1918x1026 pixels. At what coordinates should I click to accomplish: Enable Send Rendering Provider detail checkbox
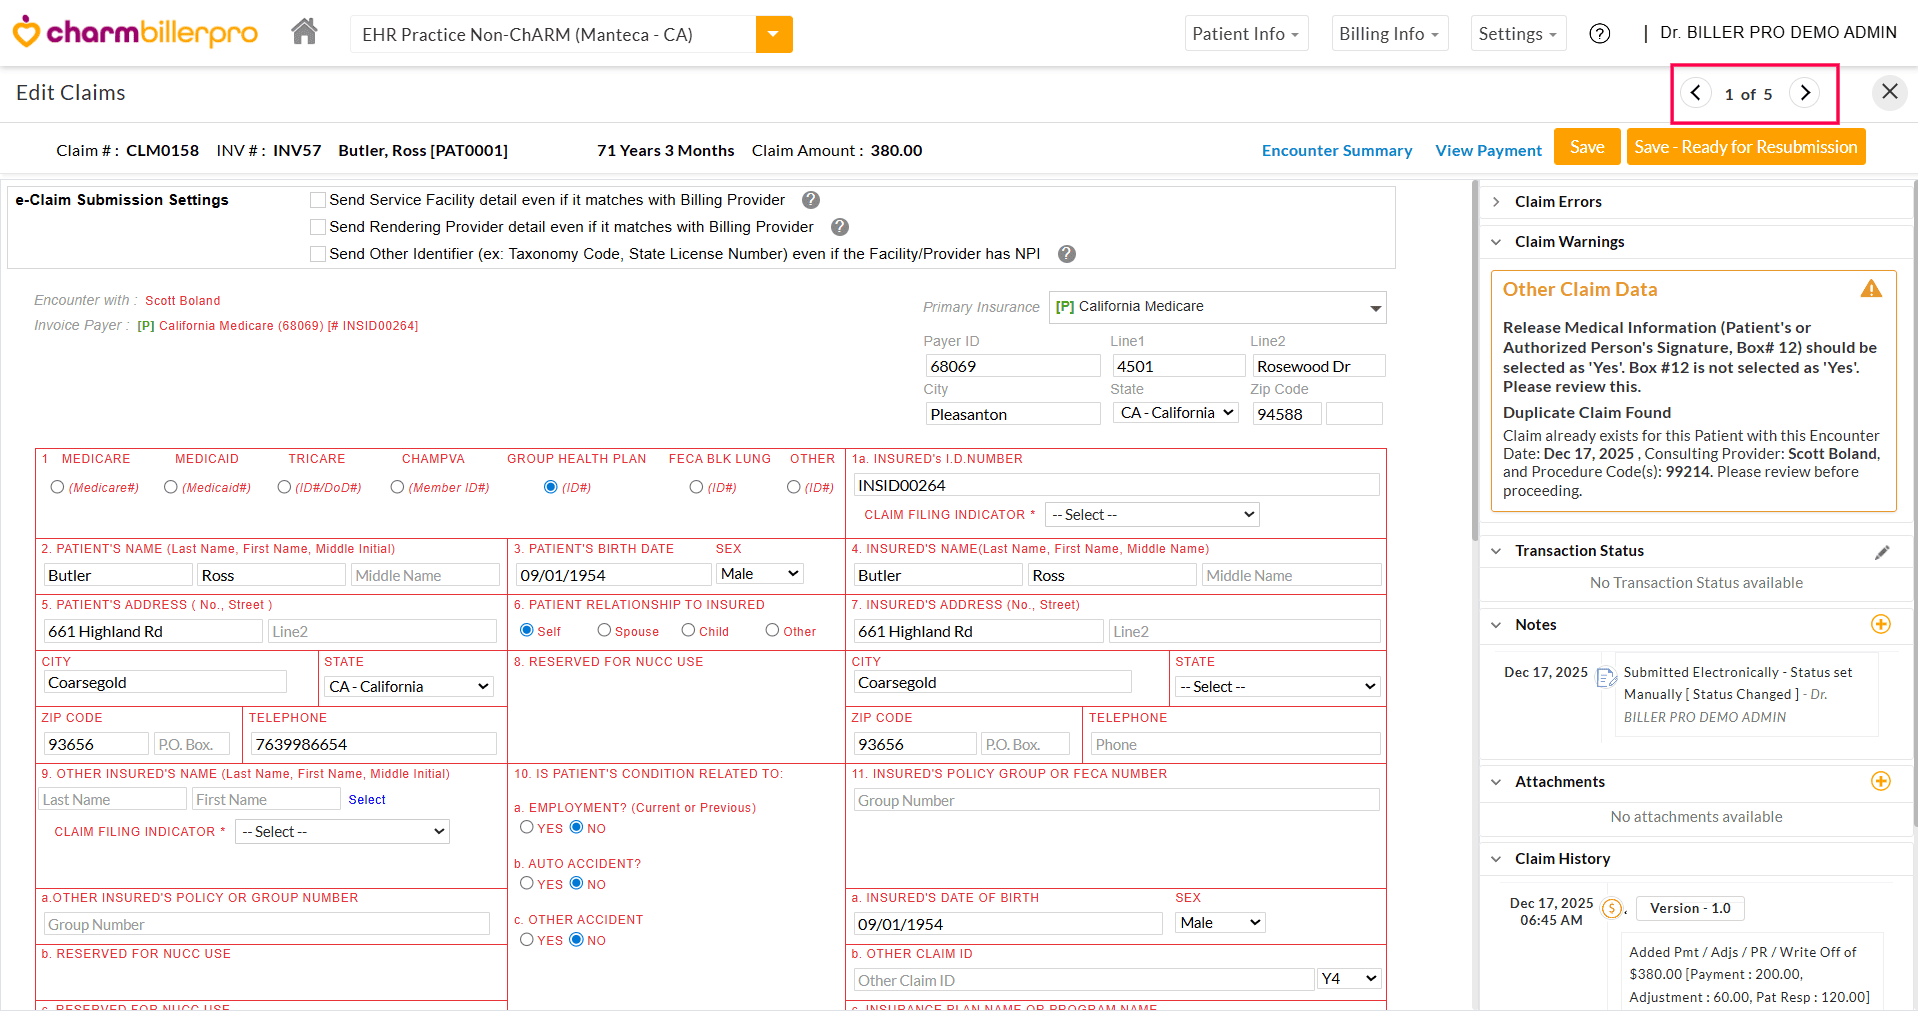[x=318, y=227]
